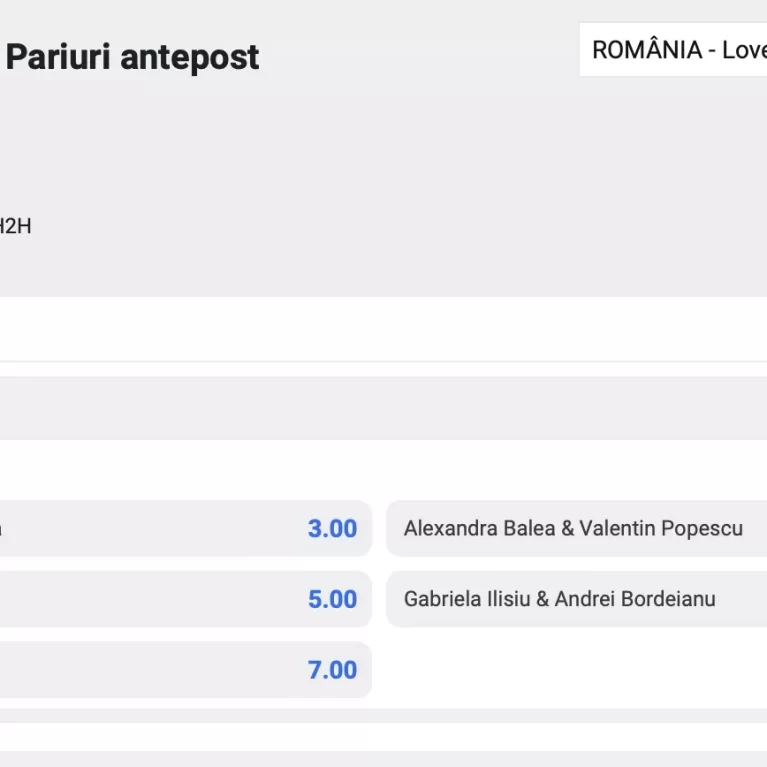This screenshot has height=767, width=767.
Task: Select the 5.00 odds bet
Action: pyautogui.click(x=185, y=599)
